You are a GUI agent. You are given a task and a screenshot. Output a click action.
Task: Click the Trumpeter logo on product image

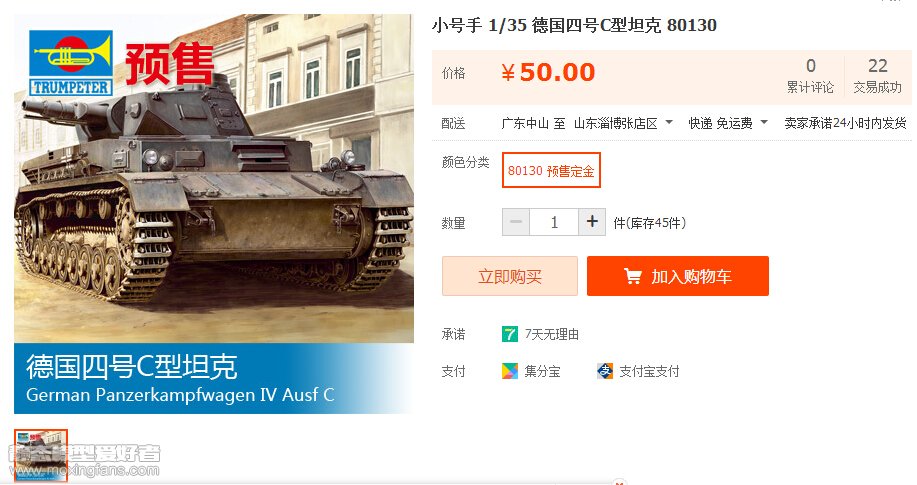point(71,63)
